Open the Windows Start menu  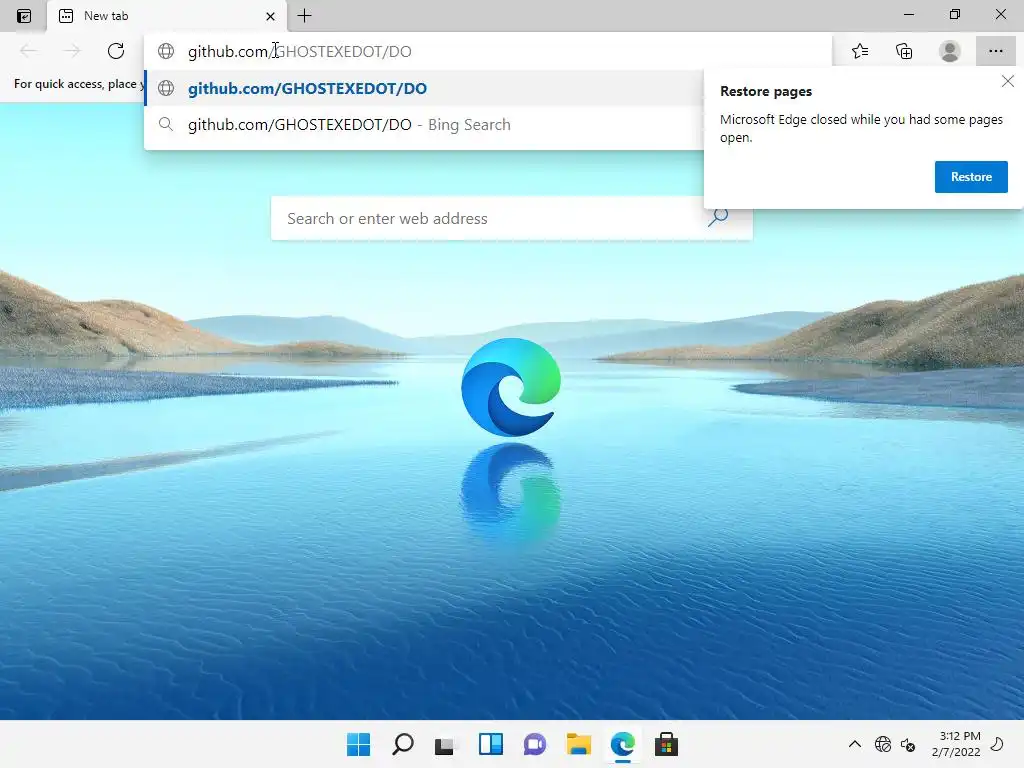(359, 744)
